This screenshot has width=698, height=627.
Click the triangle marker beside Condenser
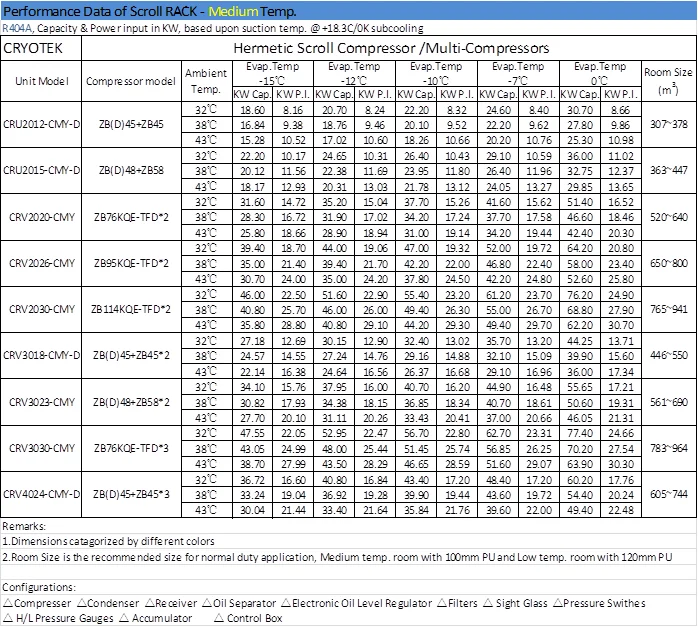tap(80, 604)
